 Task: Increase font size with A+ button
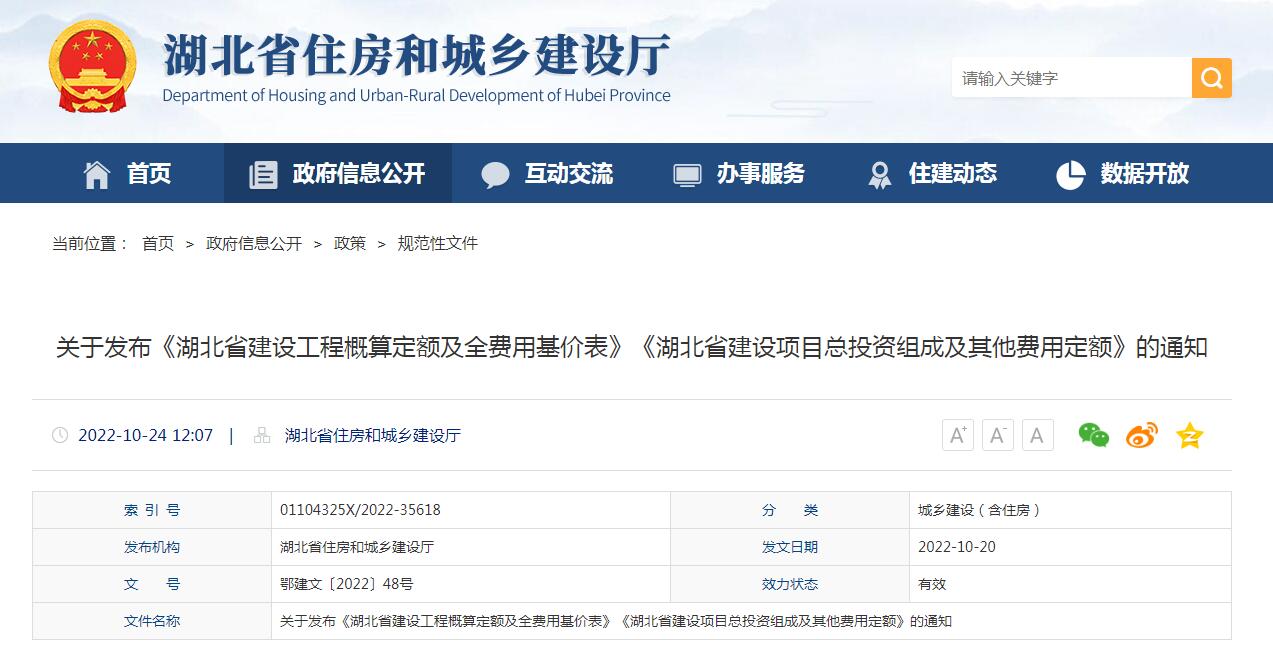(x=957, y=435)
